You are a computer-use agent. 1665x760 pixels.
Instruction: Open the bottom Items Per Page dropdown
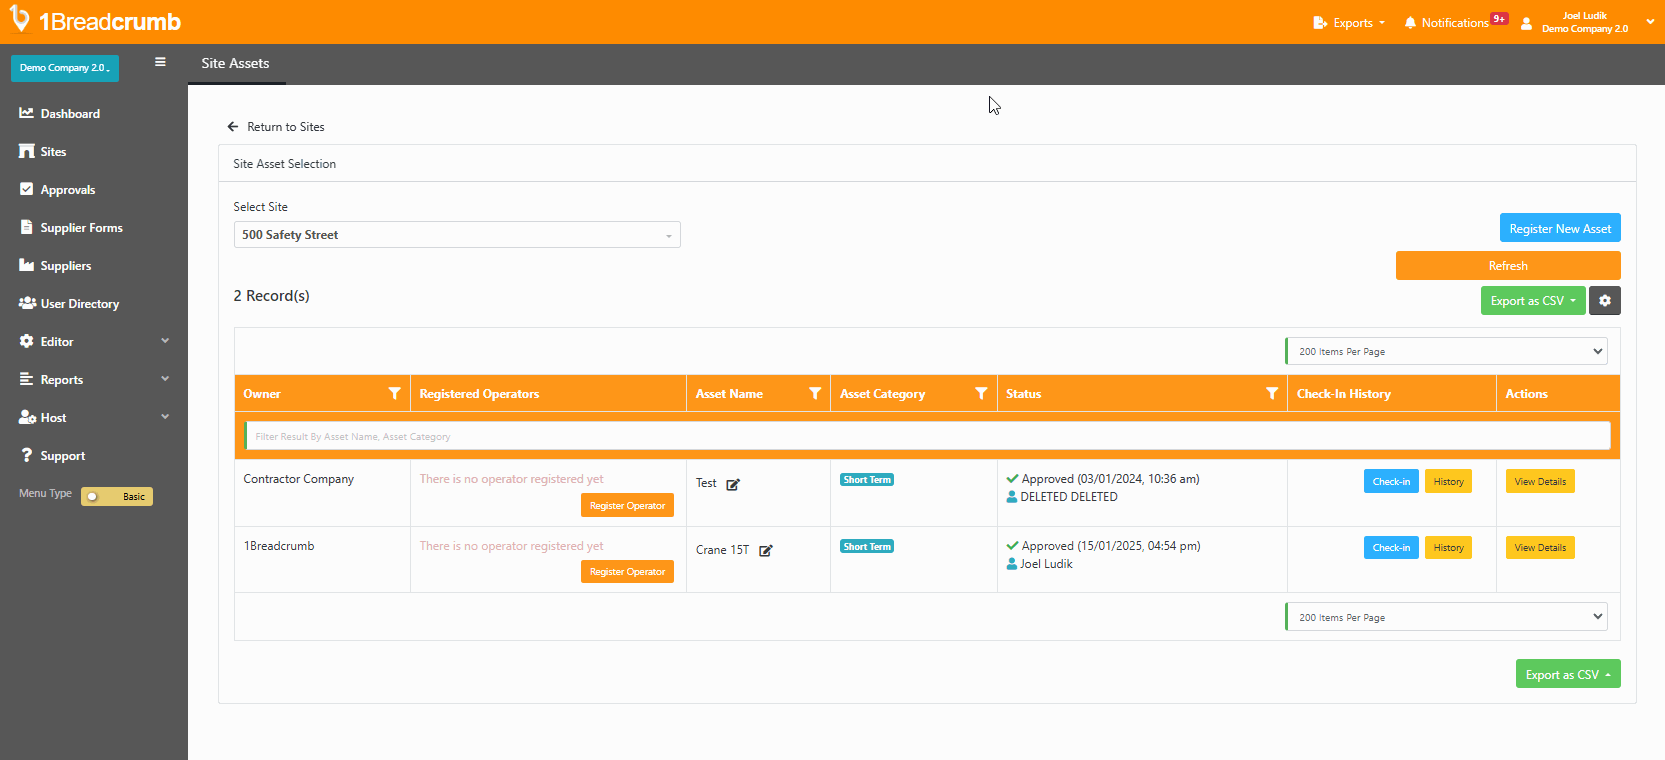(x=1446, y=617)
